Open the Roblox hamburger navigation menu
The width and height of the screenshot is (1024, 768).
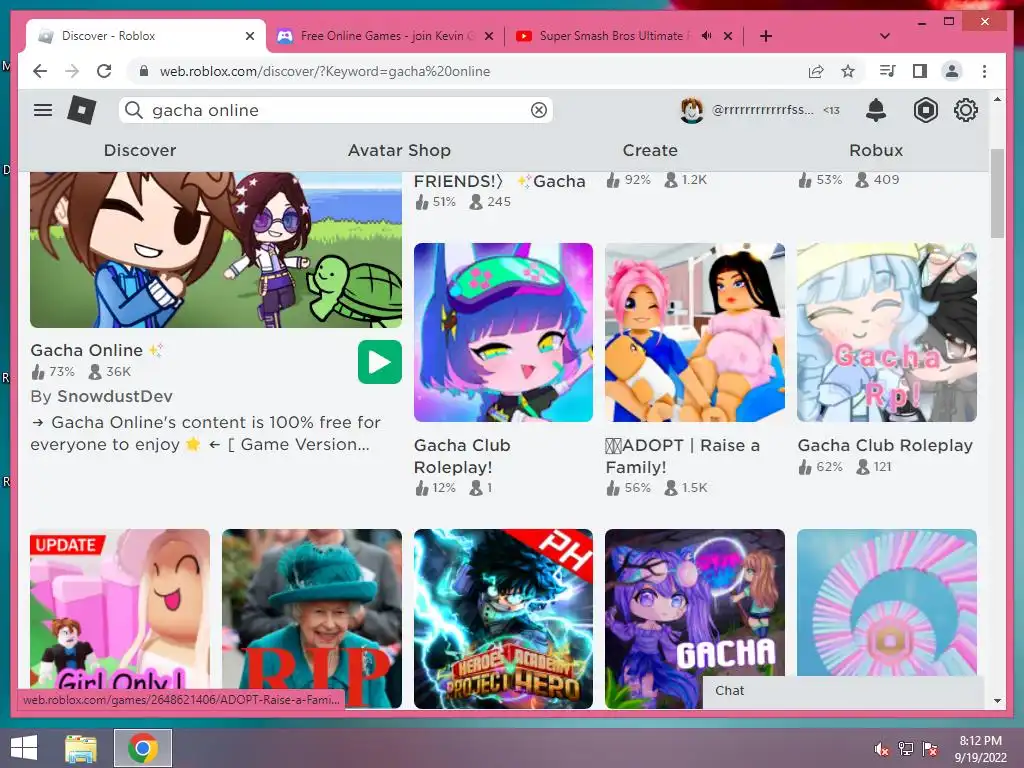(43, 110)
